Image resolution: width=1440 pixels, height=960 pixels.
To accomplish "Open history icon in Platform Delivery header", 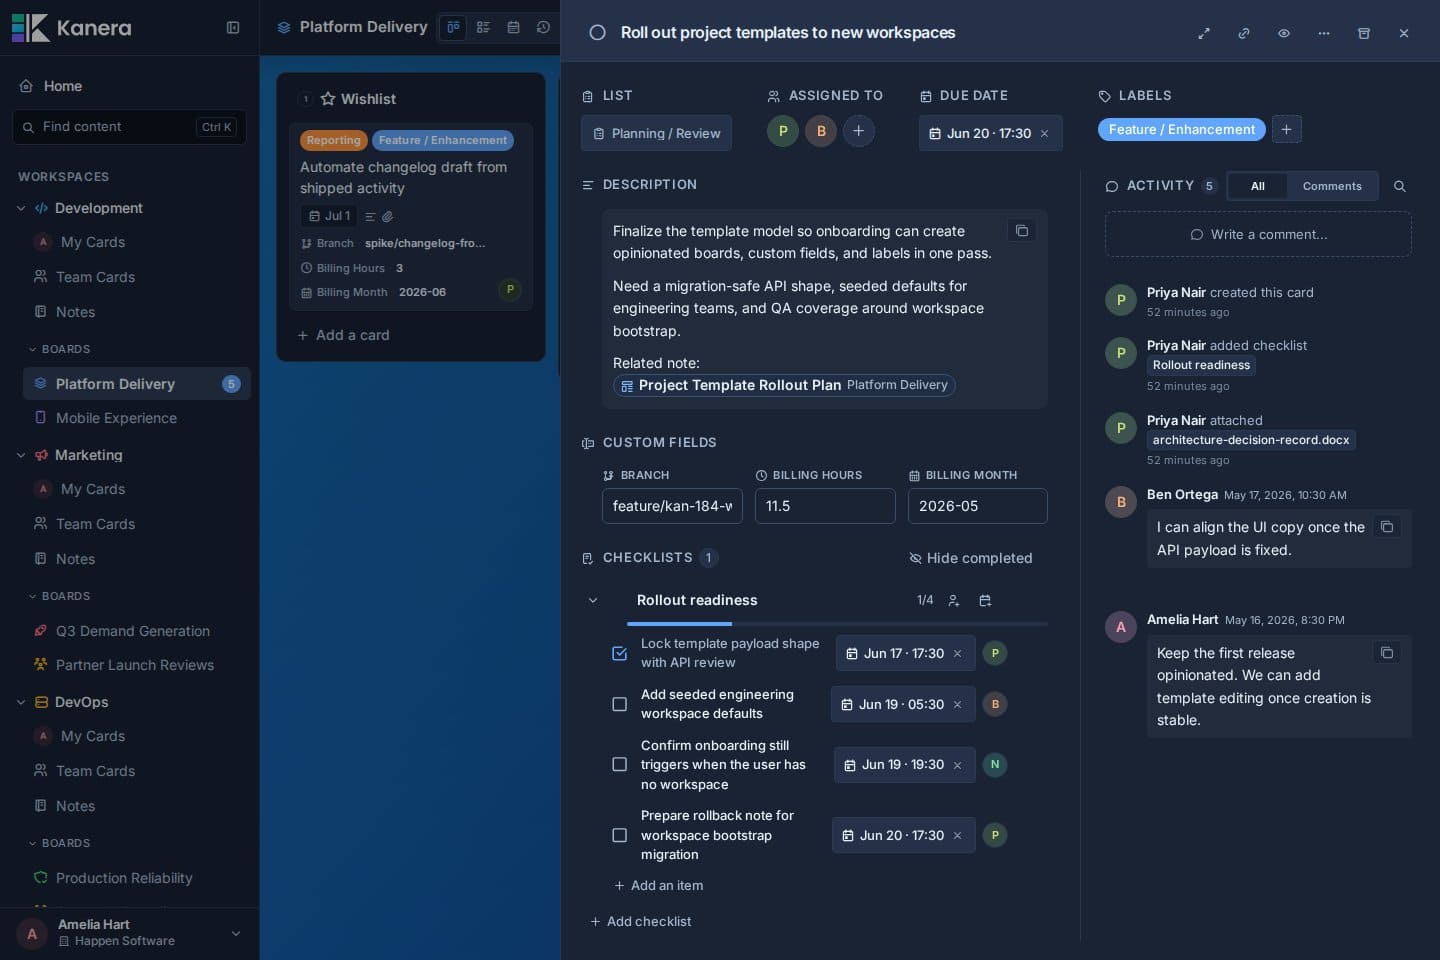I will [x=543, y=28].
